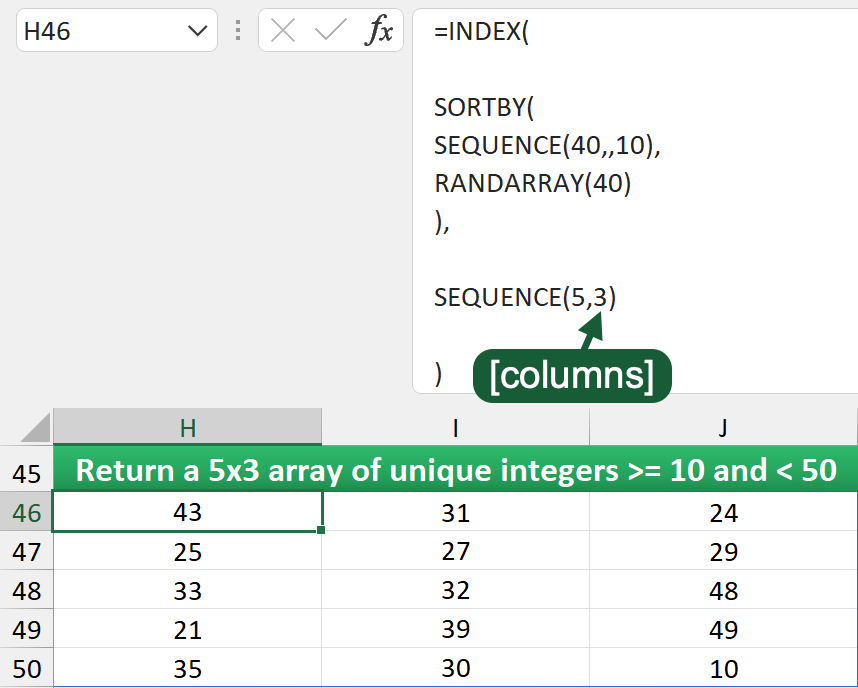
Task: Click the formula bar resize dots handle
Action: point(238,31)
